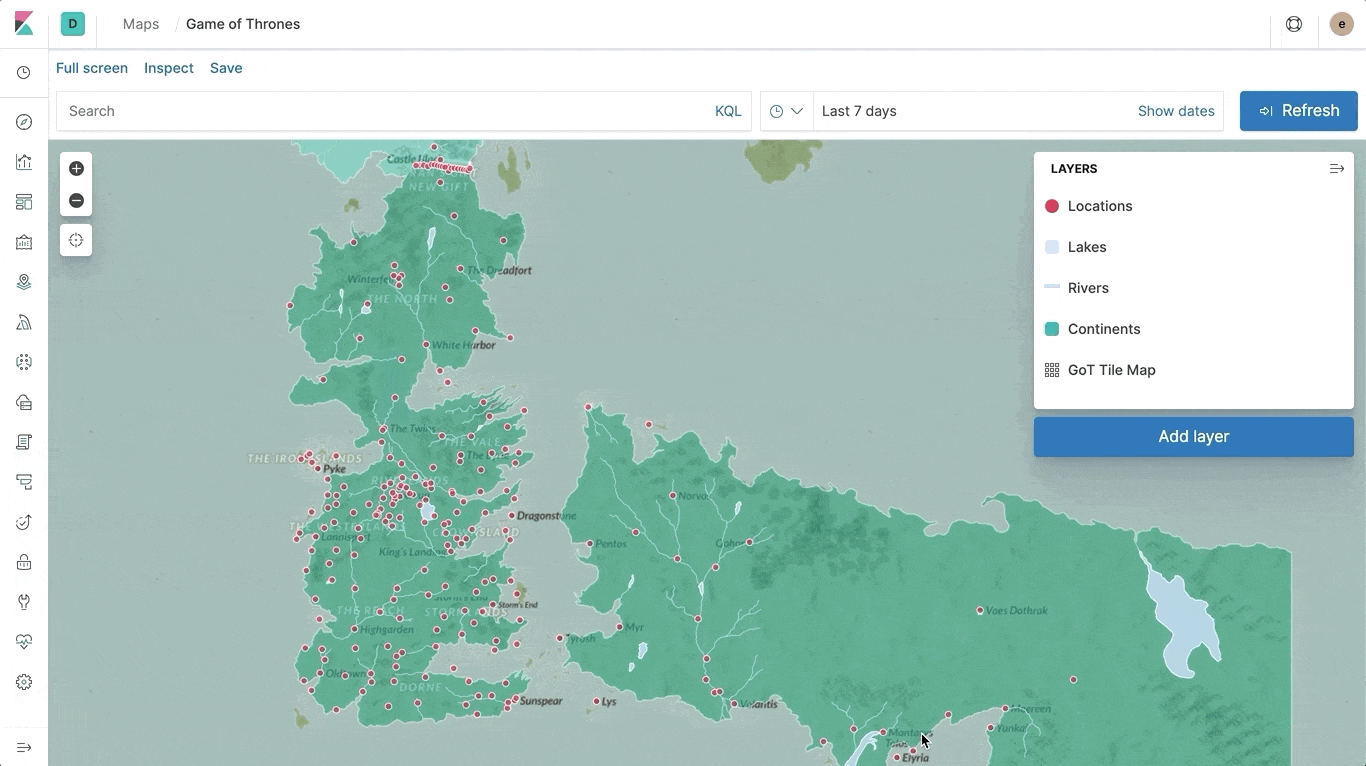Click the light blue Lakes swatch
The height and width of the screenshot is (766, 1366).
1052,247
